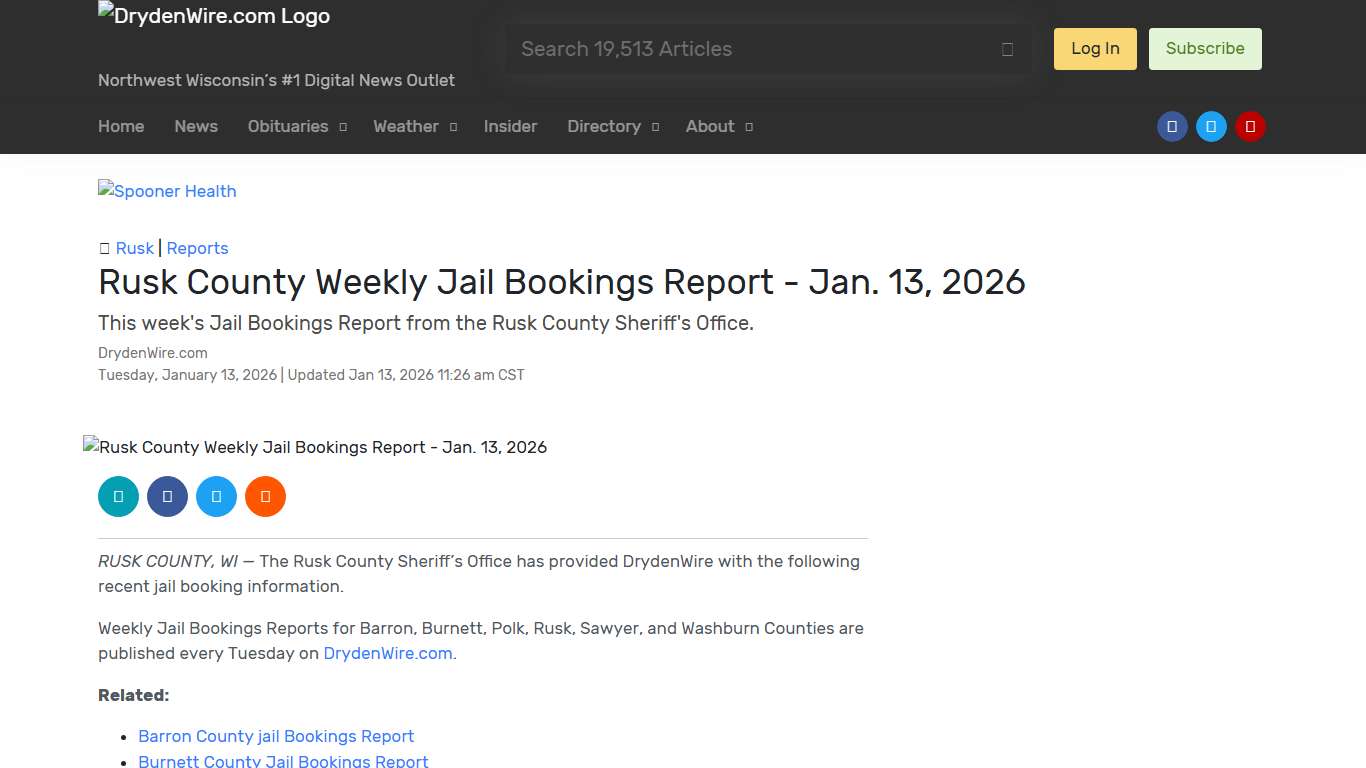Switch to the News section
This screenshot has width=1366, height=768.
195,126
